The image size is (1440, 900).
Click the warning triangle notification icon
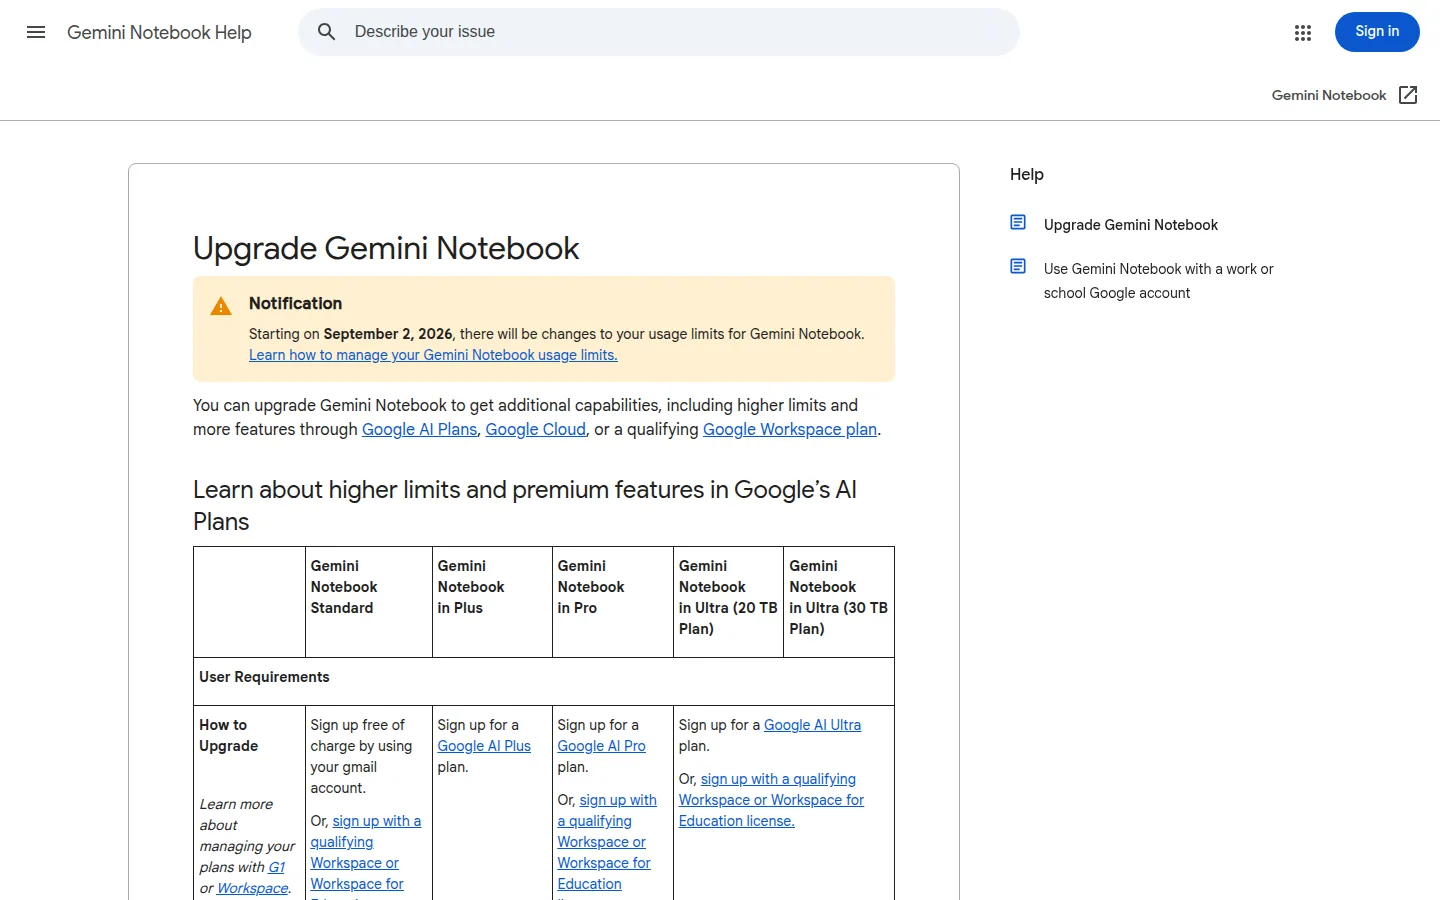[221, 306]
